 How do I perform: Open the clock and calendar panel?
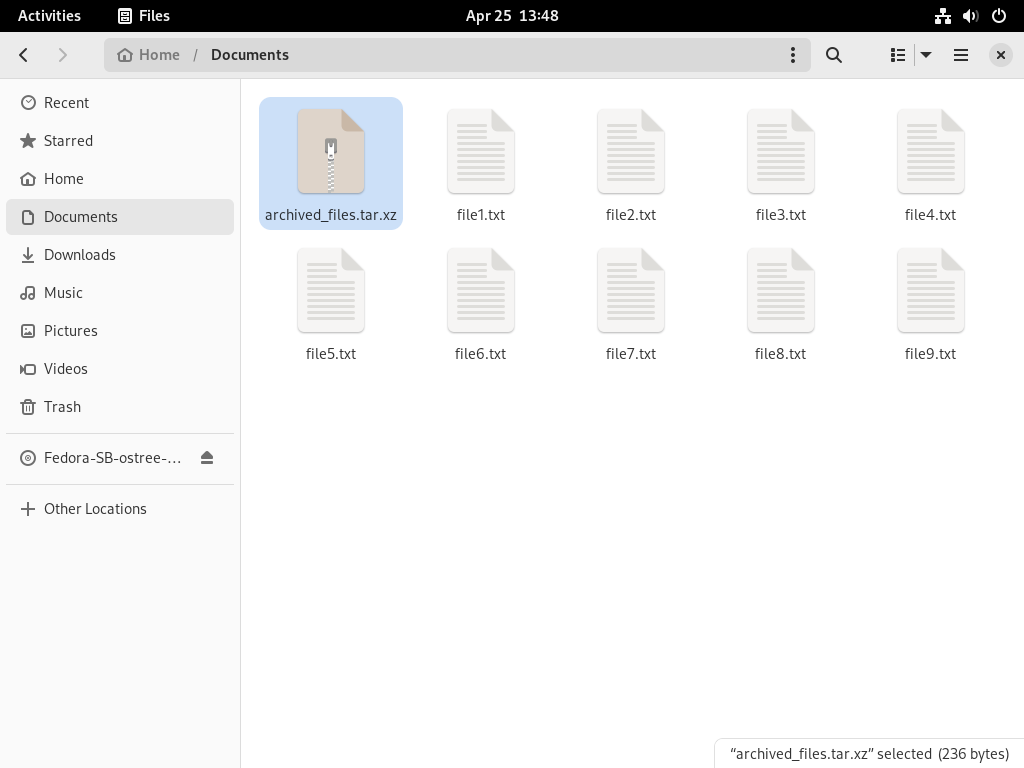512,16
